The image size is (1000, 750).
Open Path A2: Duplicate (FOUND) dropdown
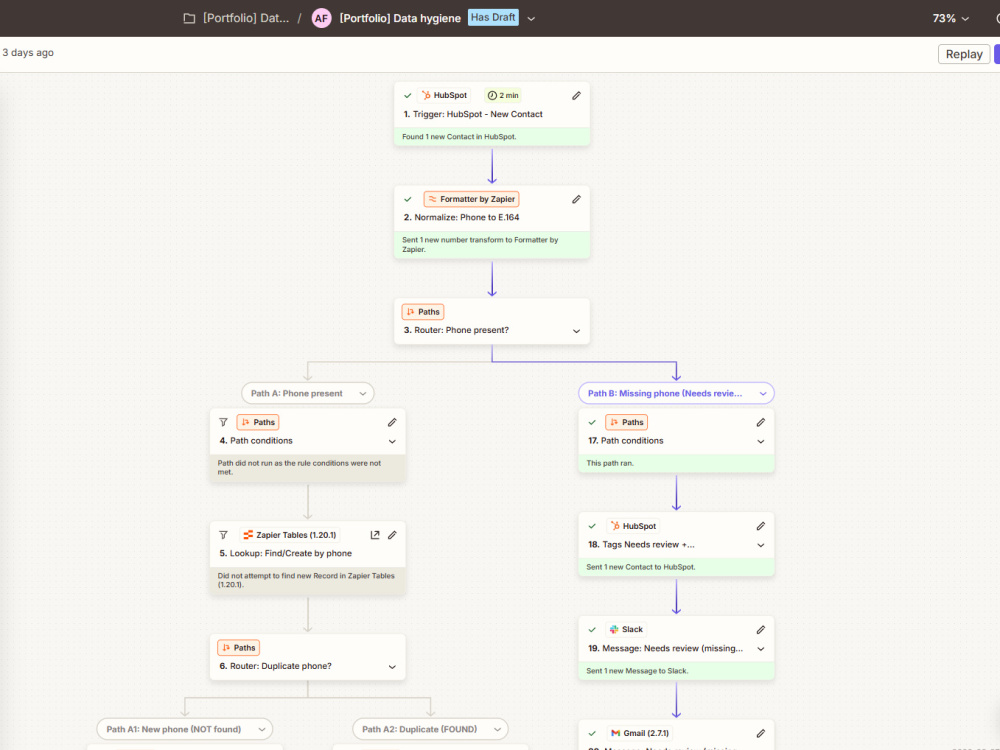(x=430, y=729)
